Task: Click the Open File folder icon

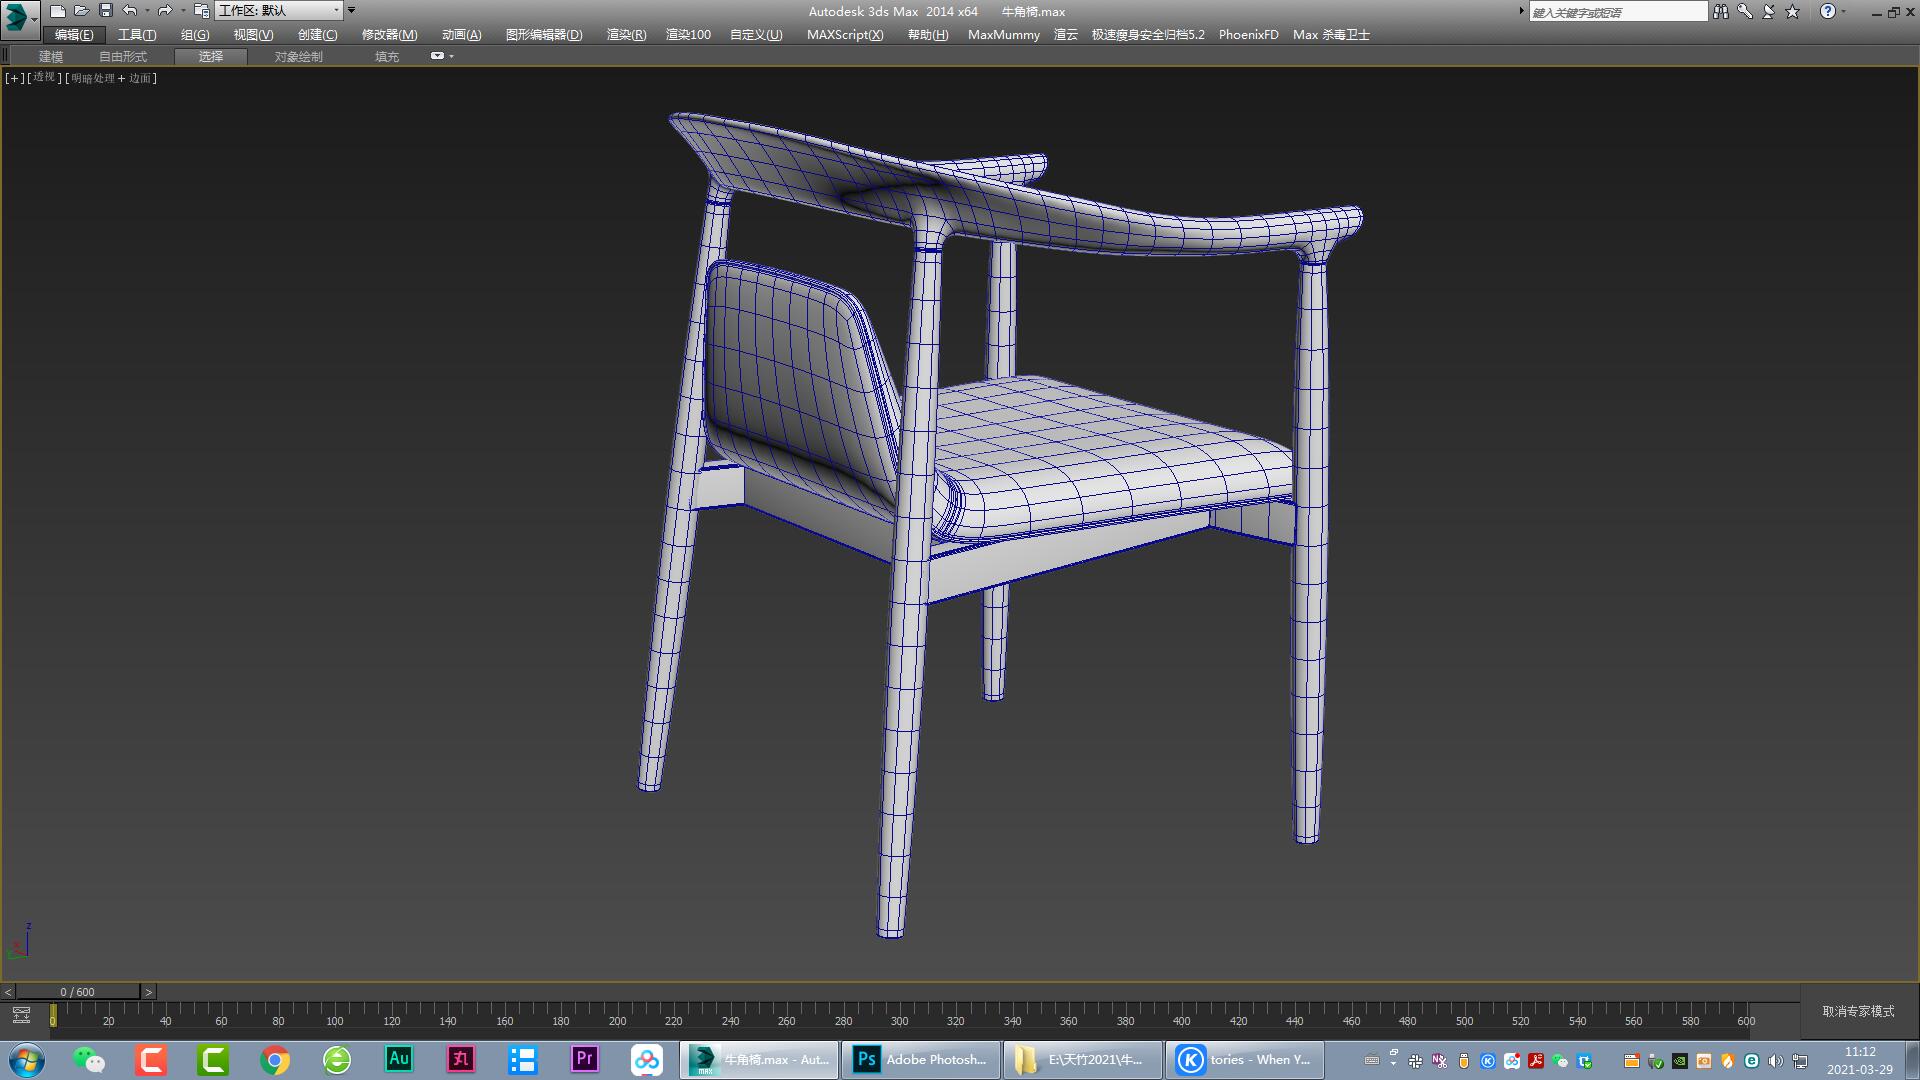Action: (x=82, y=11)
